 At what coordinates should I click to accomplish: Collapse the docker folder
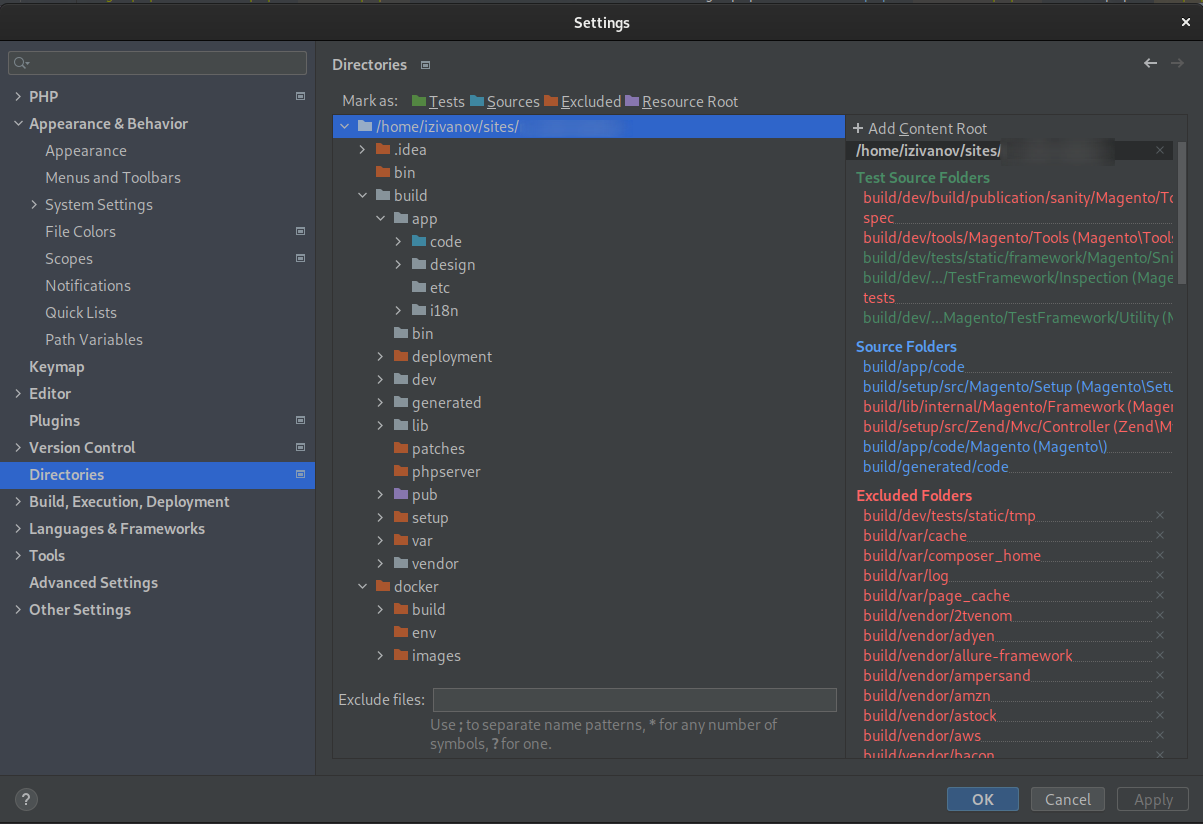[362, 586]
